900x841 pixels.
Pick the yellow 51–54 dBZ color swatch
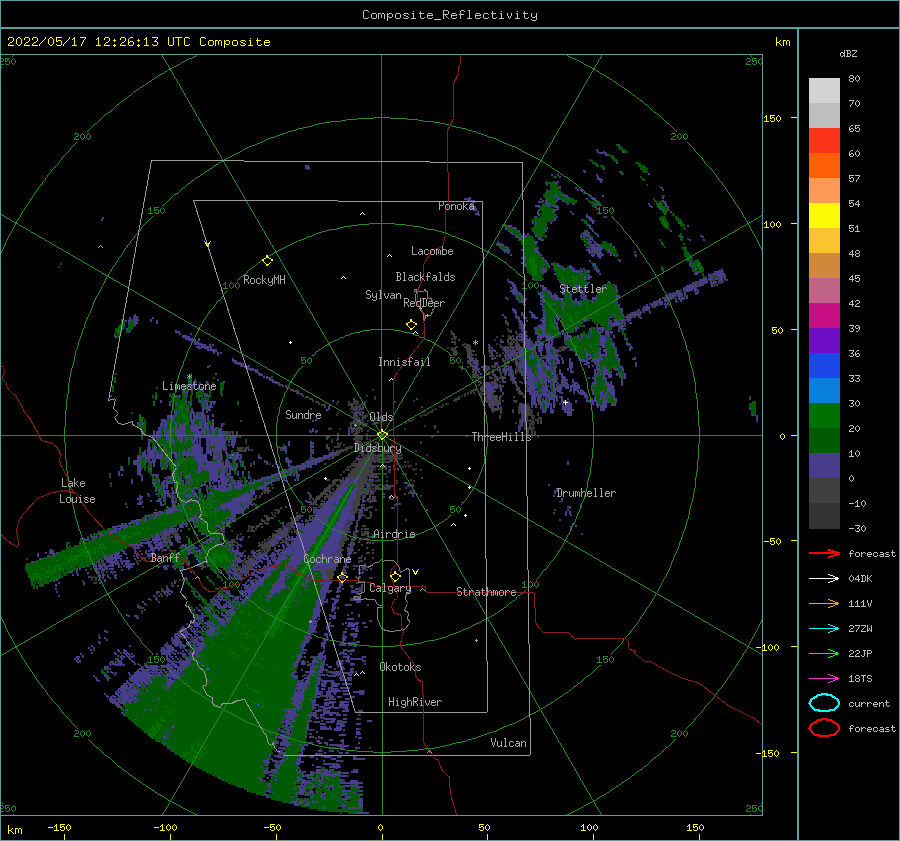[x=824, y=216]
